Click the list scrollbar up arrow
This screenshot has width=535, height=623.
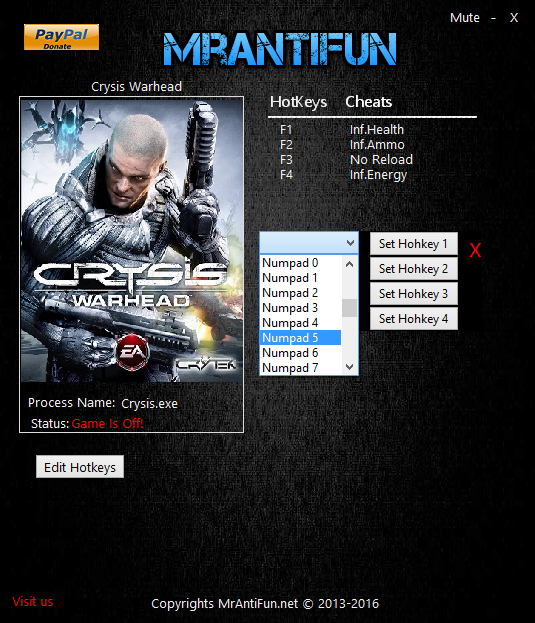click(x=350, y=264)
